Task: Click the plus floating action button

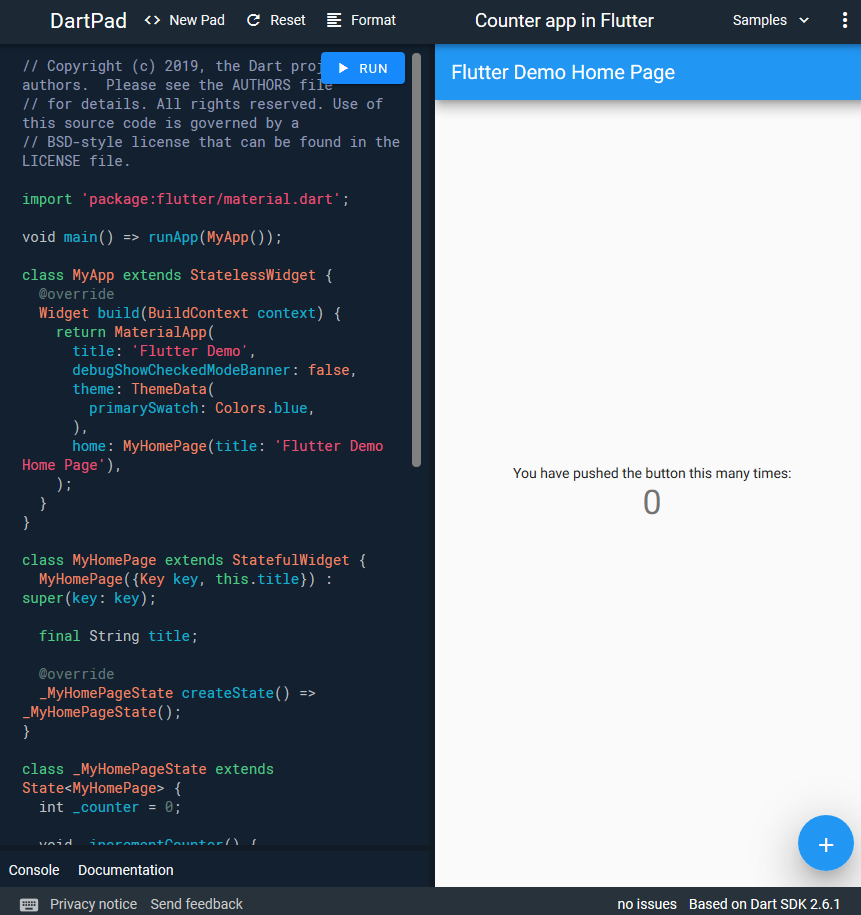Action: [825, 843]
